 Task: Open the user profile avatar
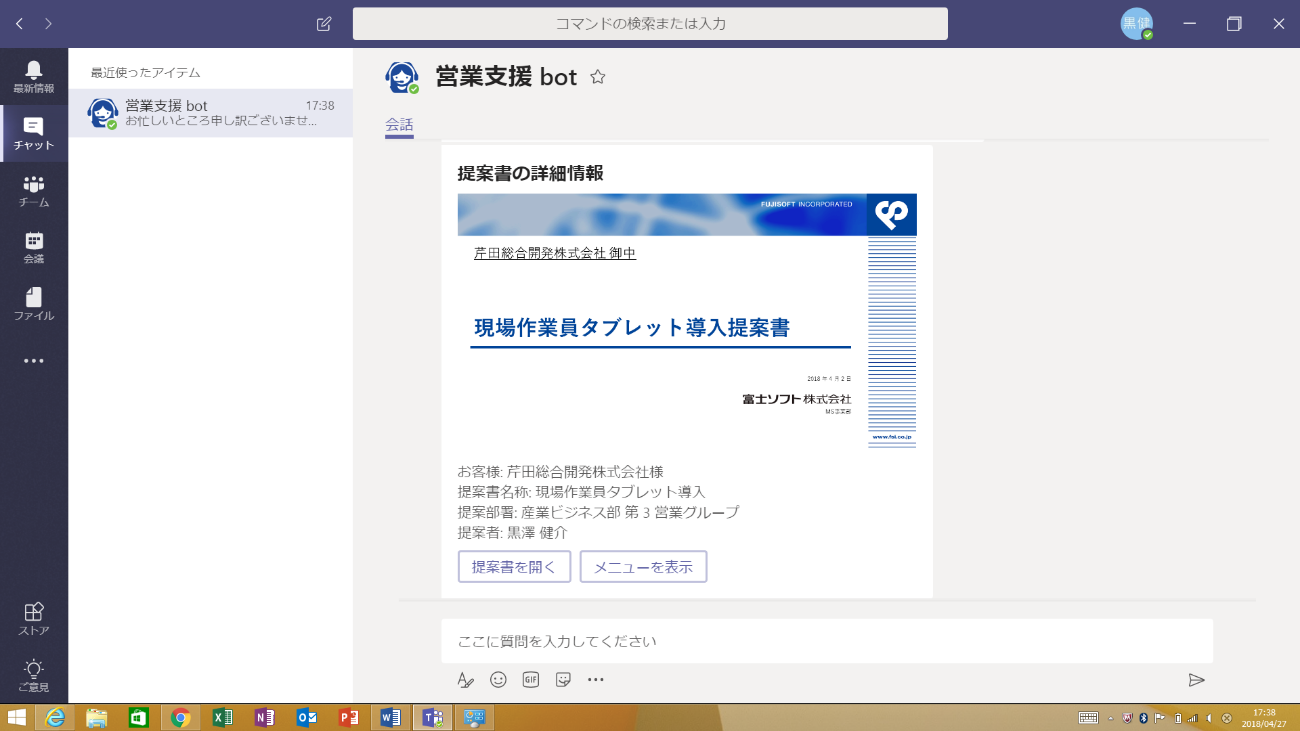coord(1136,24)
